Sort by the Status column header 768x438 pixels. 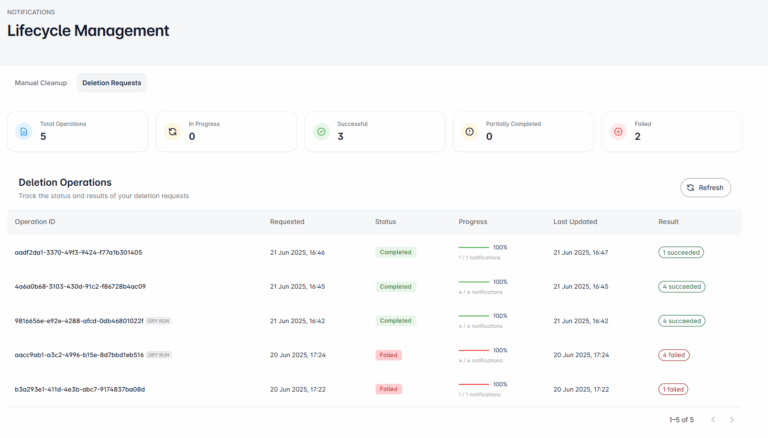pyautogui.click(x=386, y=221)
